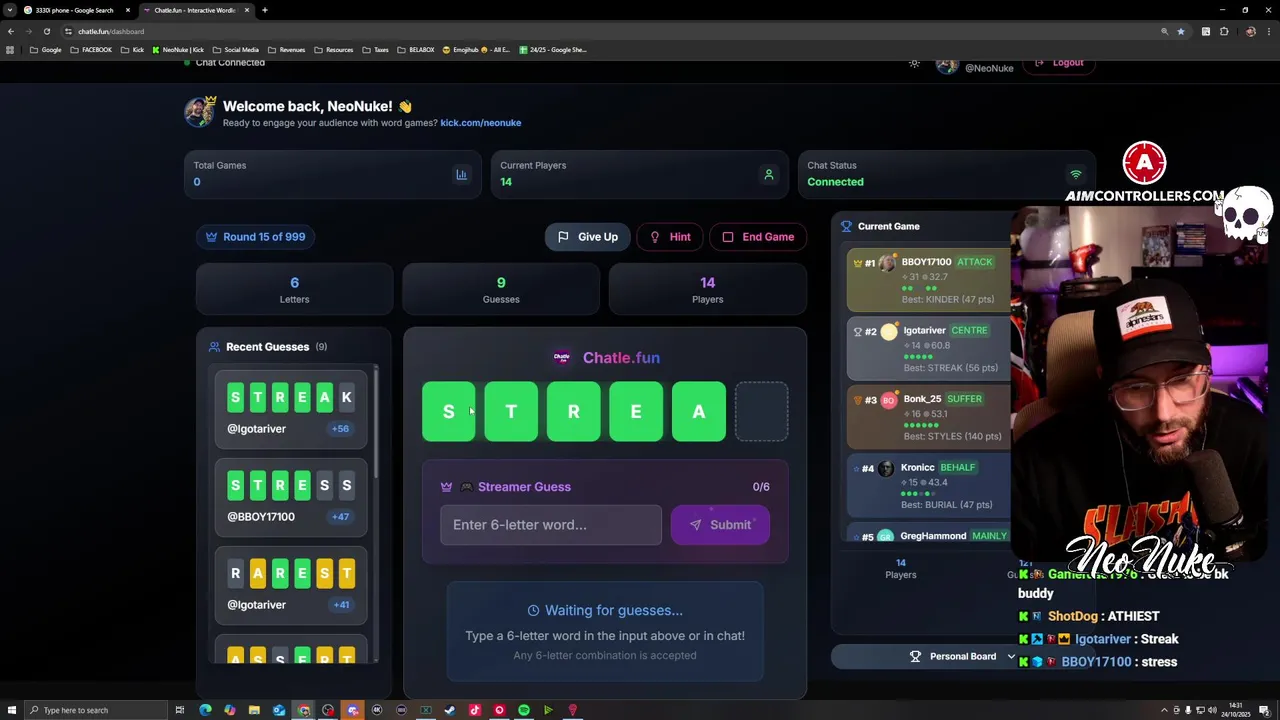The height and width of the screenshot is (720, 1280).
Task: Click GregHammond's leaderboard row
Action: pos(929,534)
